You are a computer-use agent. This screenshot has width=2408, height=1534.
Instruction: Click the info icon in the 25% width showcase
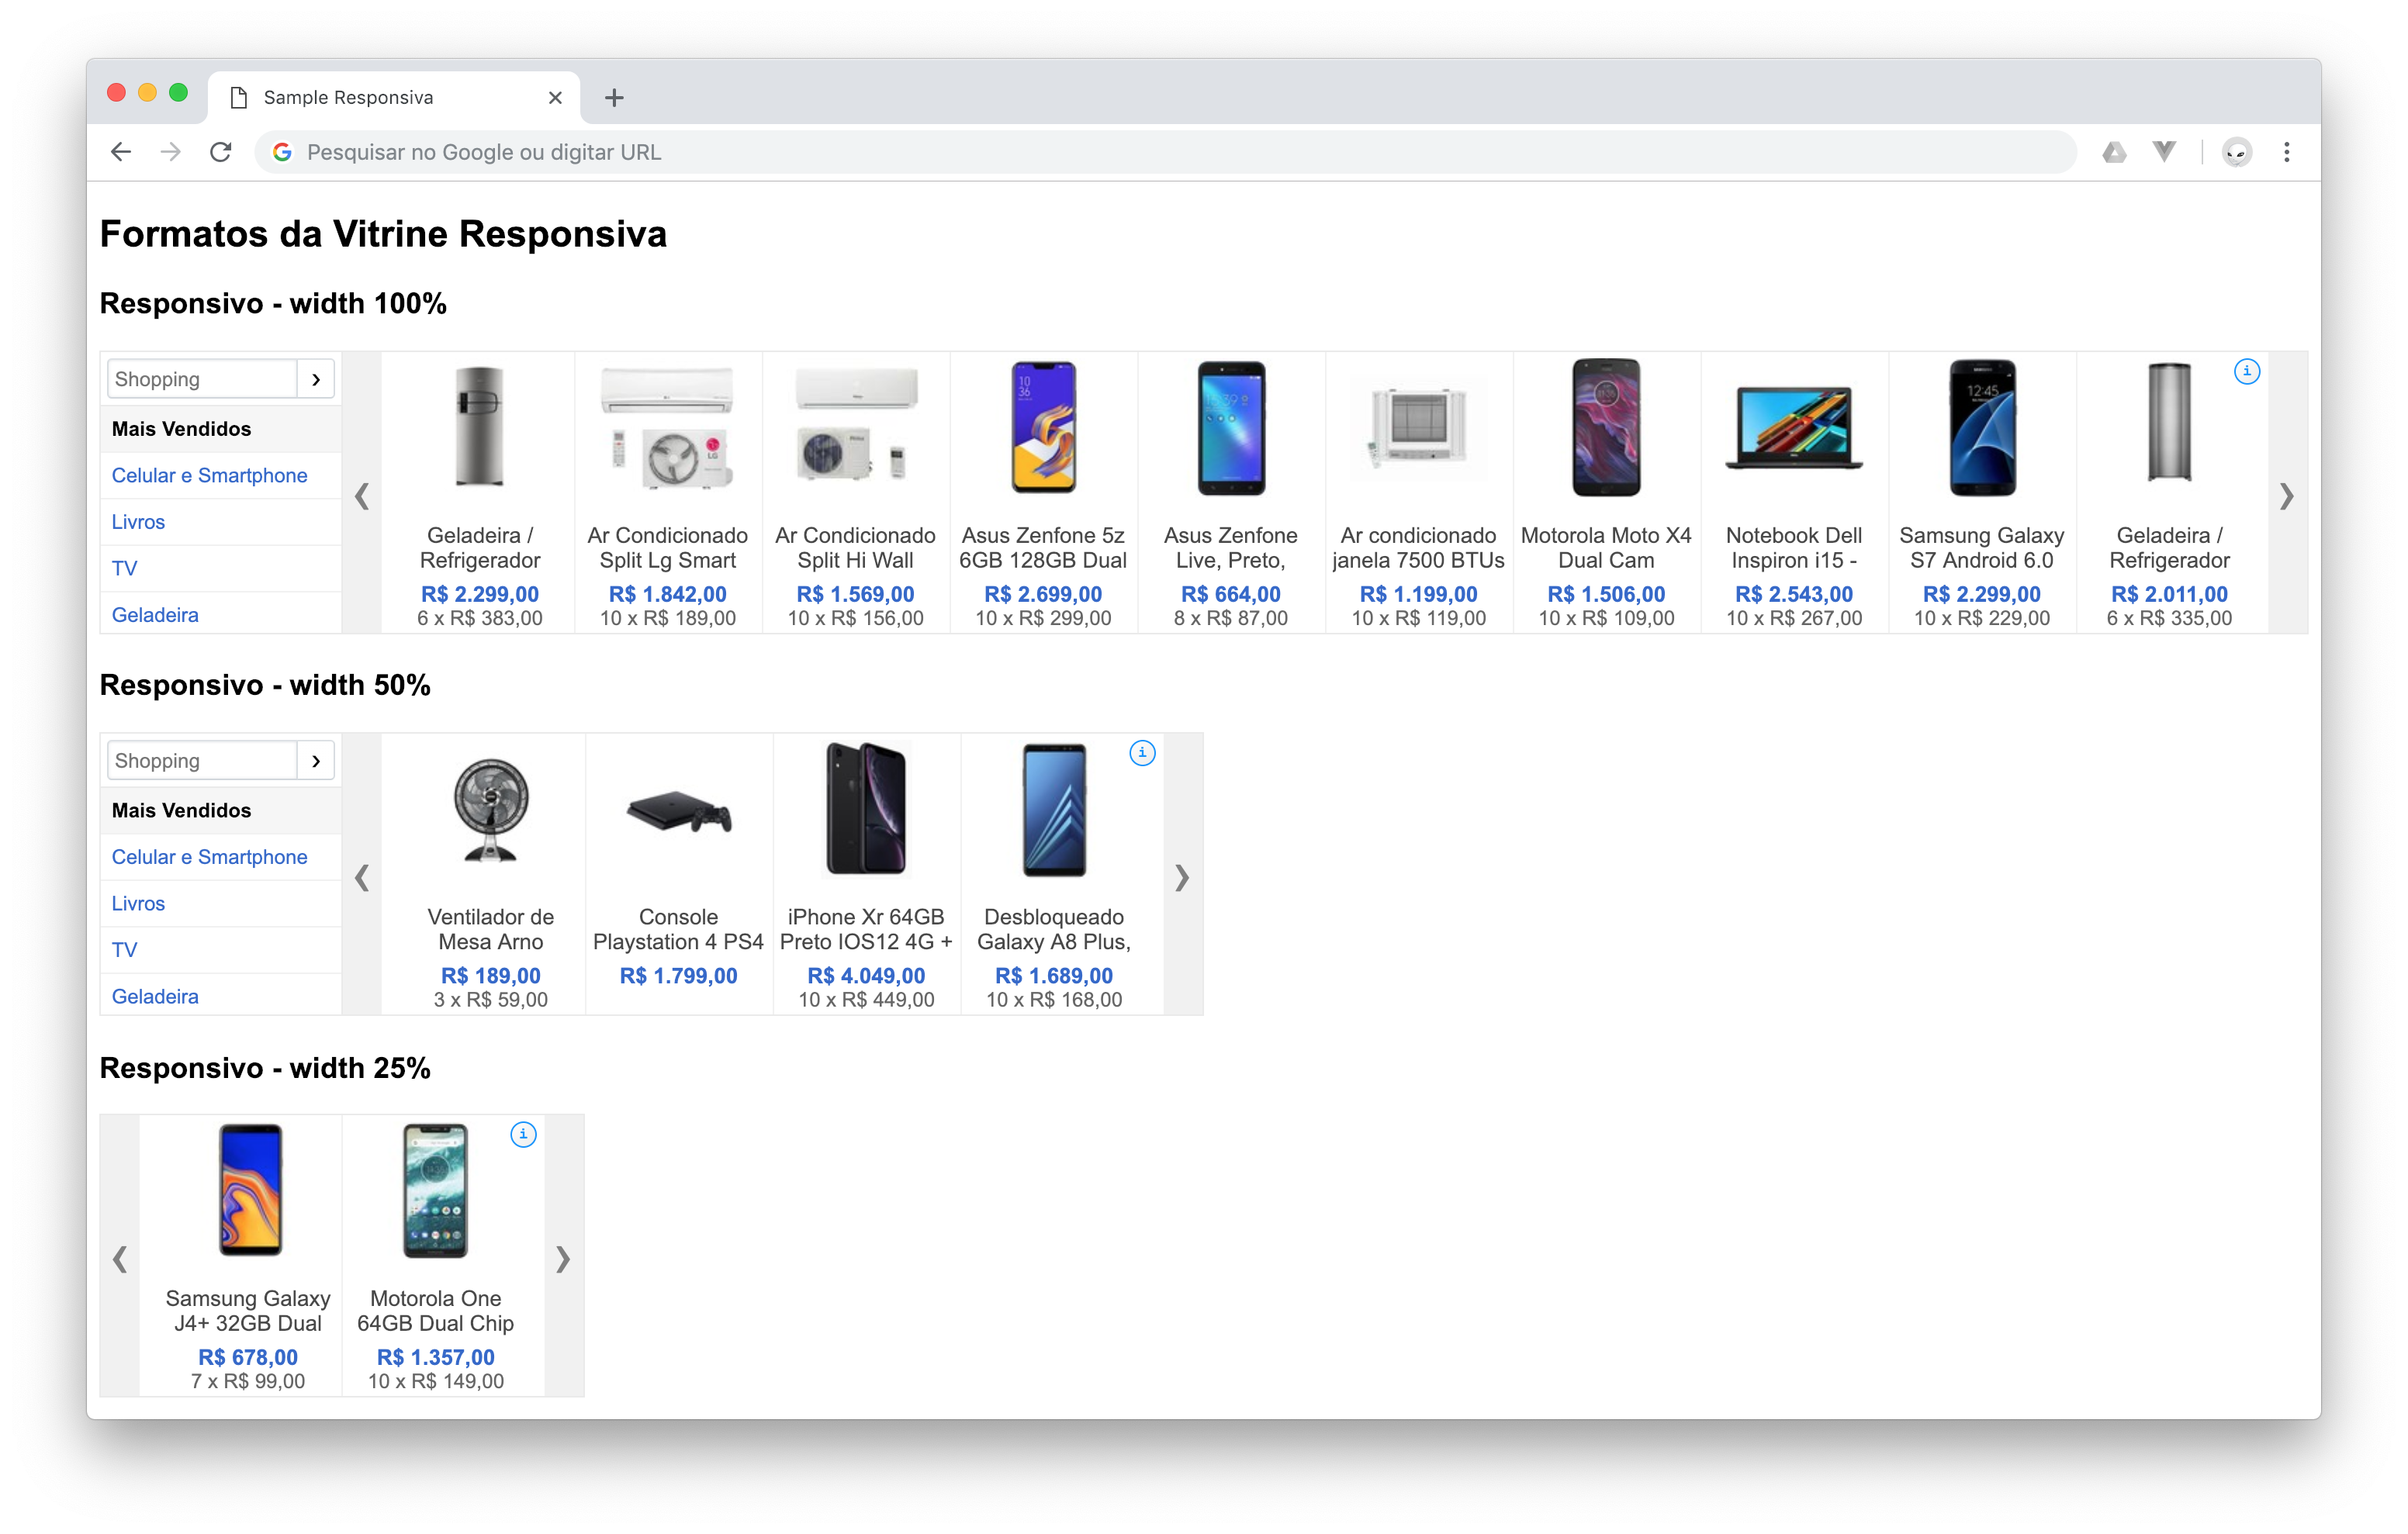(523, 1134)
